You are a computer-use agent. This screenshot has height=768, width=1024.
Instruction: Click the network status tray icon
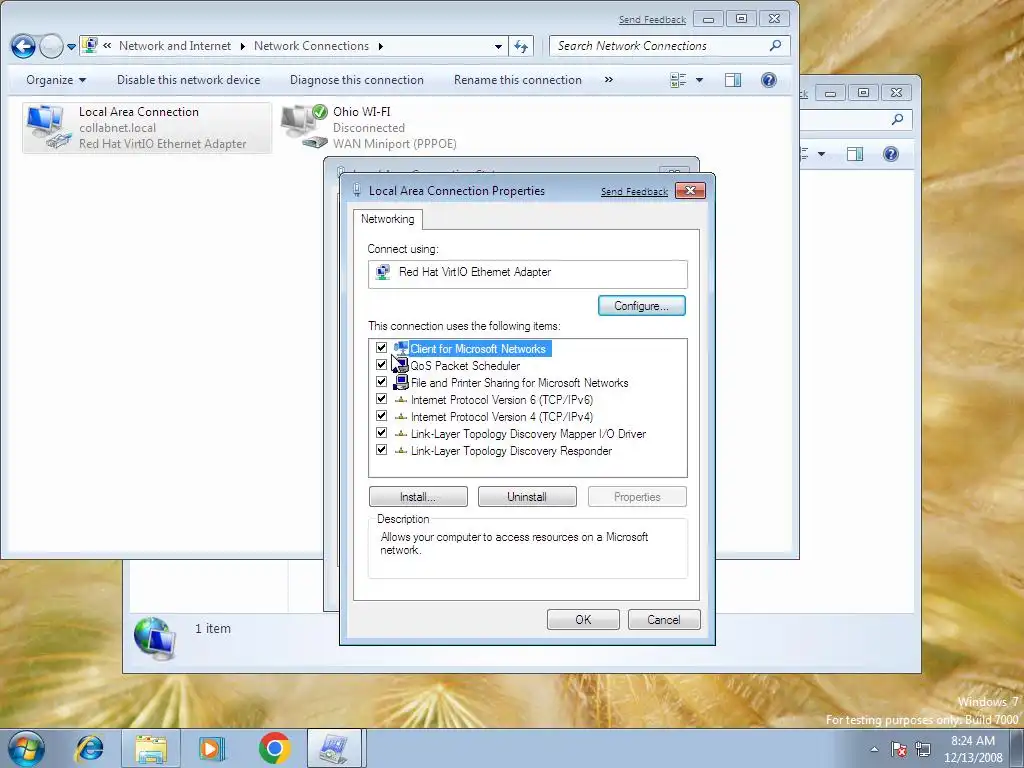pyautogui.click(x=923, y=749)
